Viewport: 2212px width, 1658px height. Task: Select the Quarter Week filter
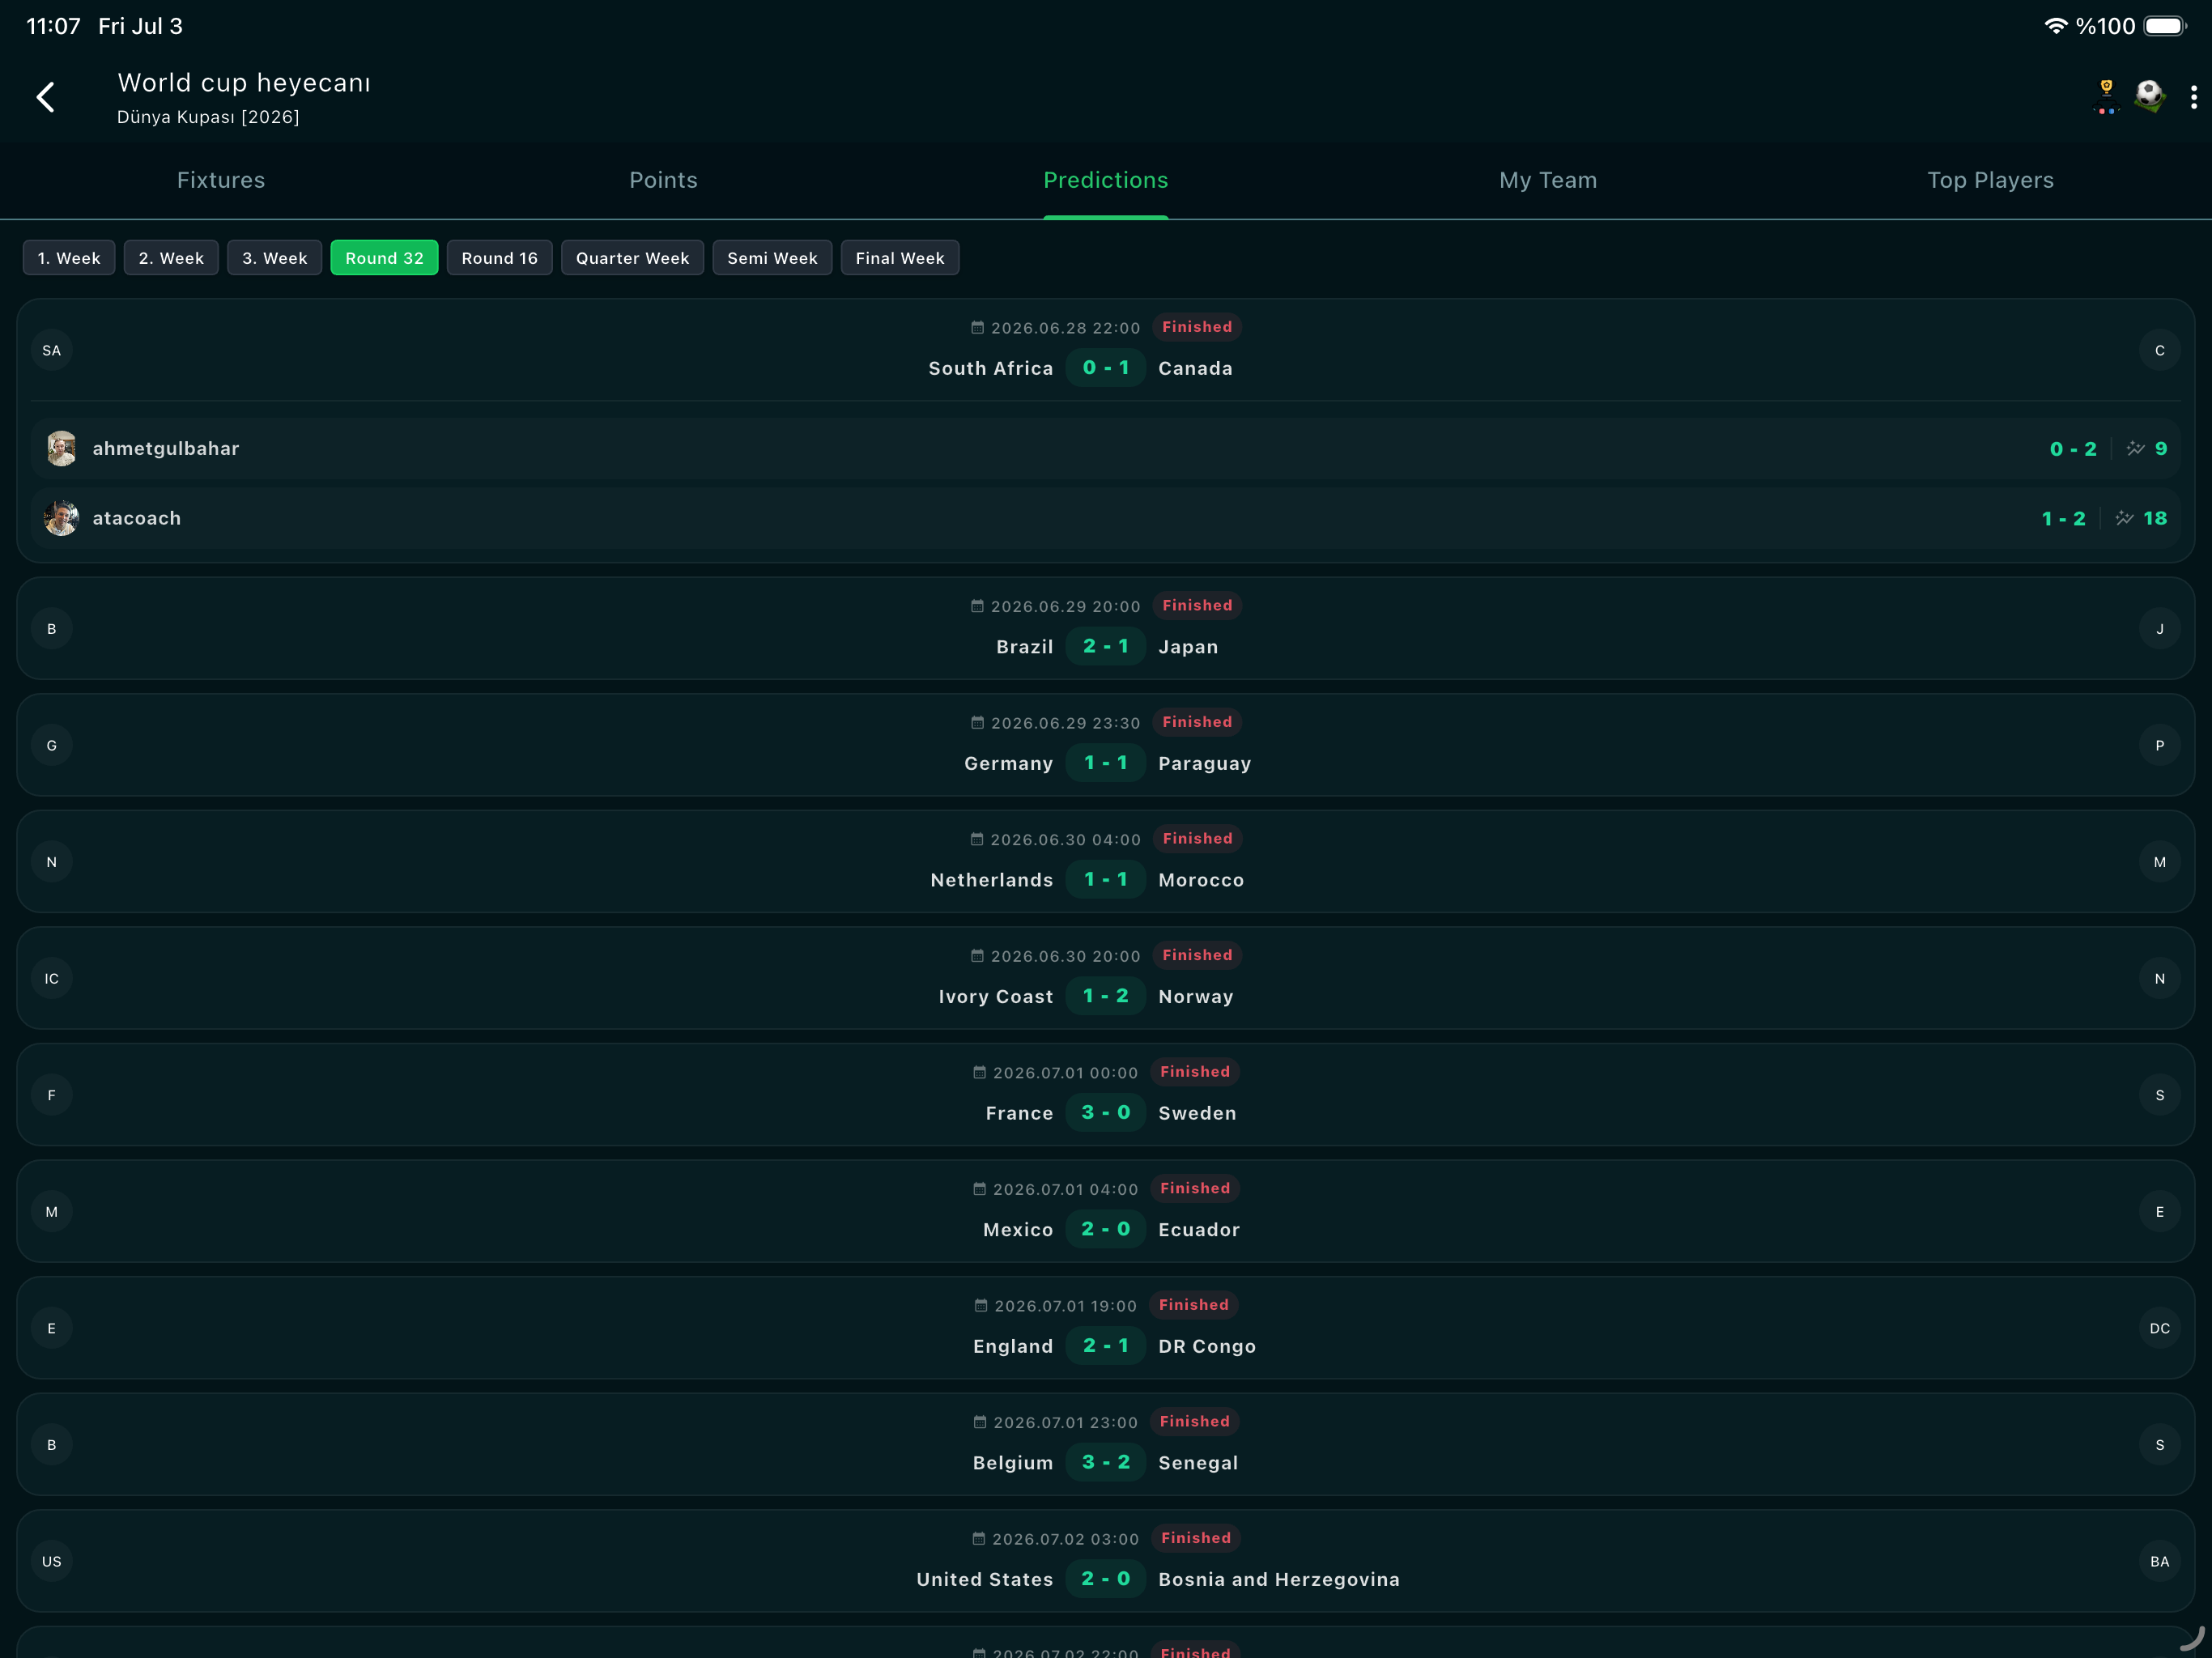click(632, 258)
